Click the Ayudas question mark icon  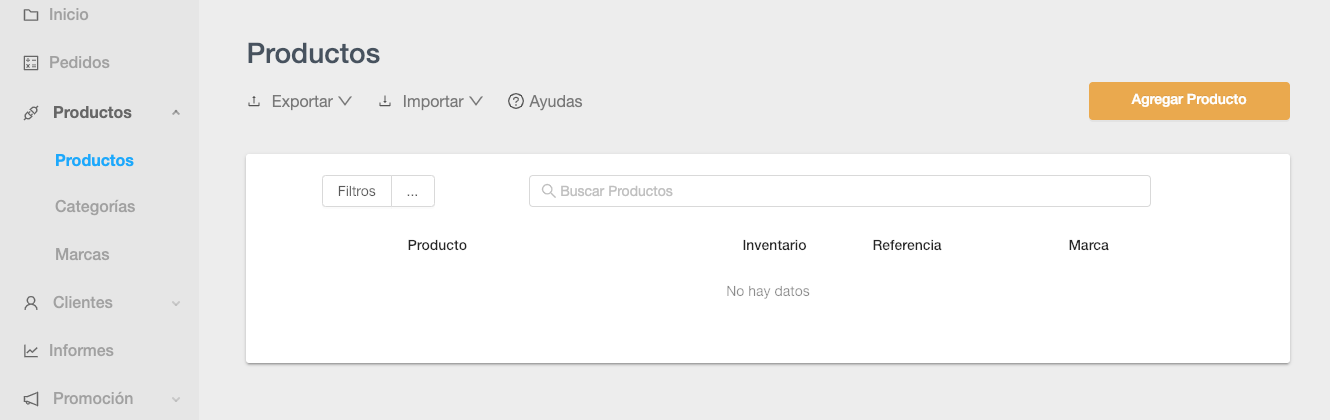(516, 101)
